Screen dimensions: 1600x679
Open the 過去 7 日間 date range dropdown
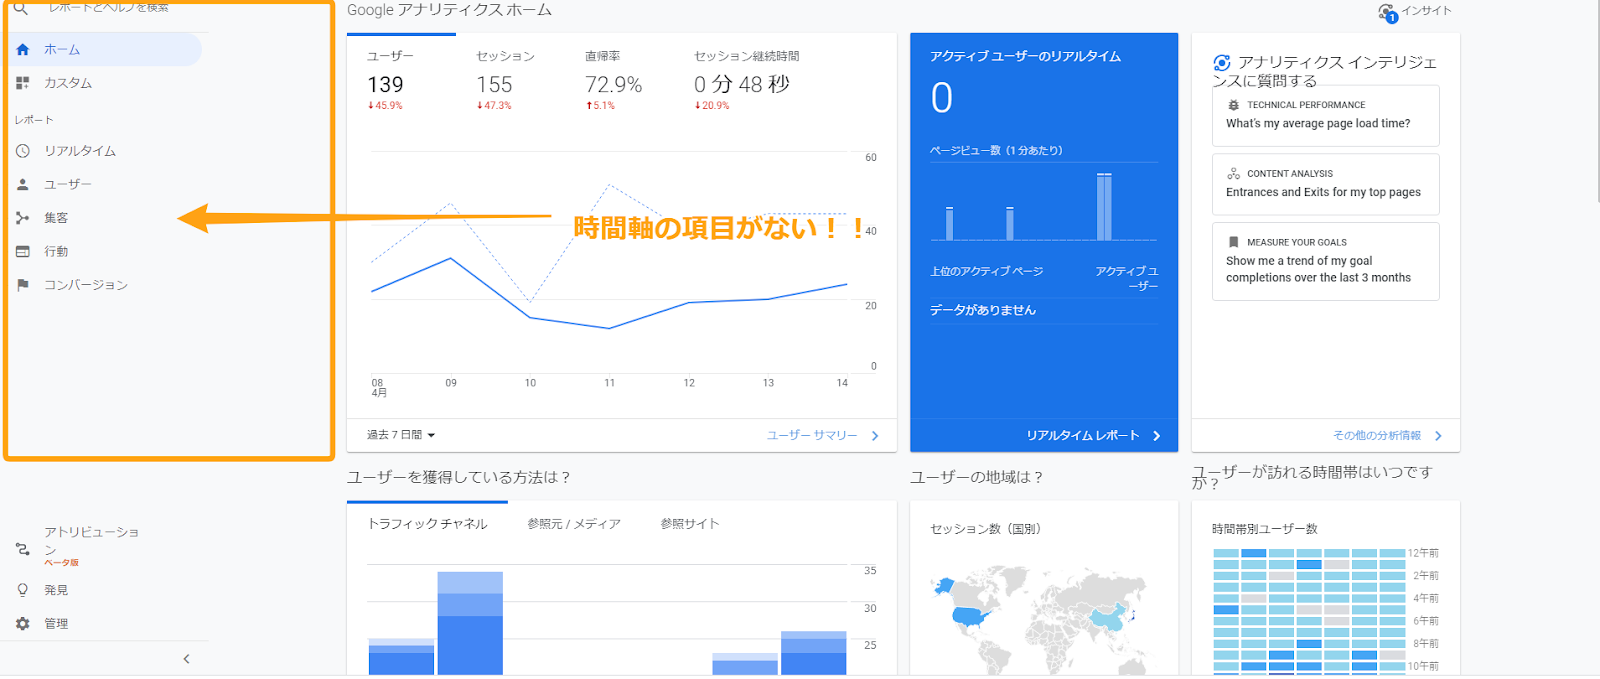(401, 435)
